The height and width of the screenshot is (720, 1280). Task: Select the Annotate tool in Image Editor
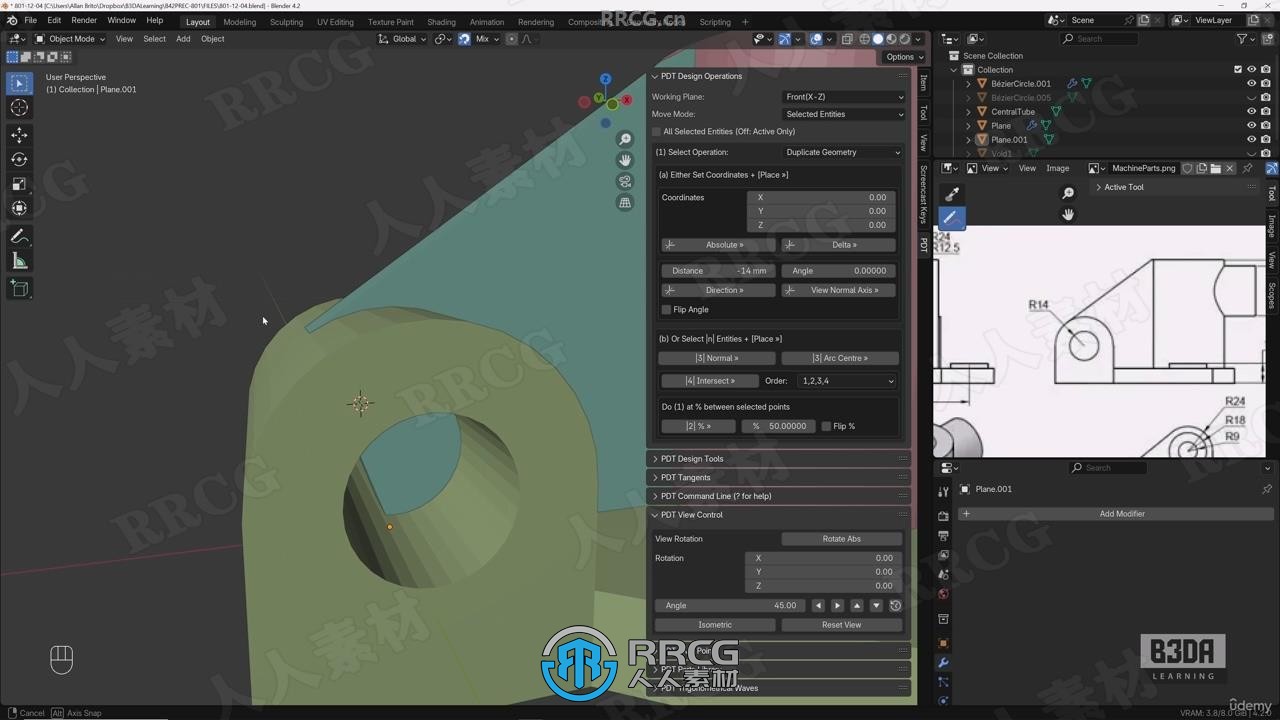951,217
